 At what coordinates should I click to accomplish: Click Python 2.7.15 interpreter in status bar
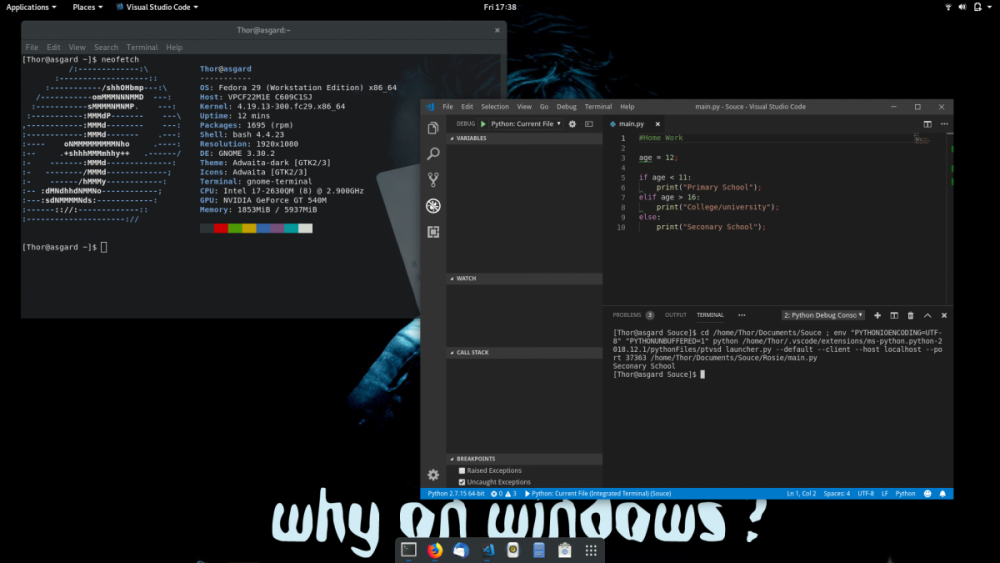pos(456,494)
